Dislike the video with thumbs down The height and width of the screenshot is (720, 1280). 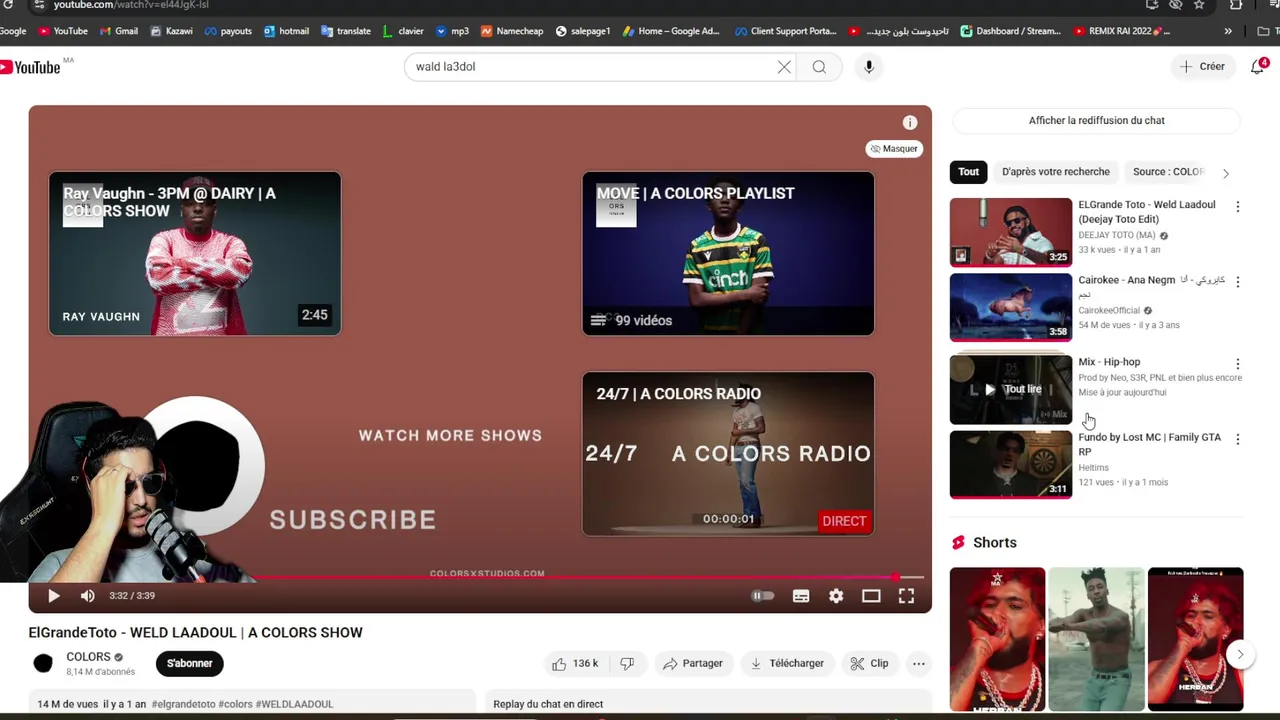627,663
